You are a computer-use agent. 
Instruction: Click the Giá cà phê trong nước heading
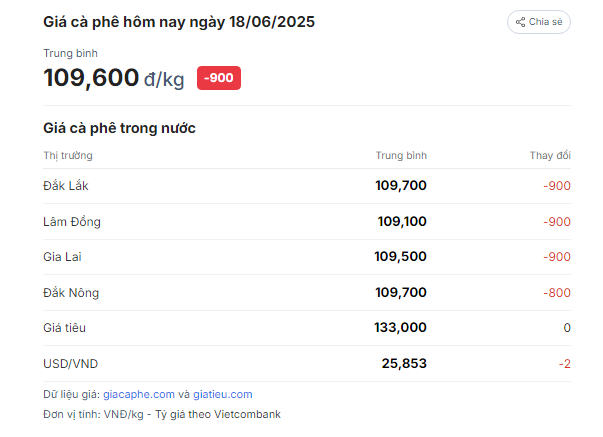point(119,128)
